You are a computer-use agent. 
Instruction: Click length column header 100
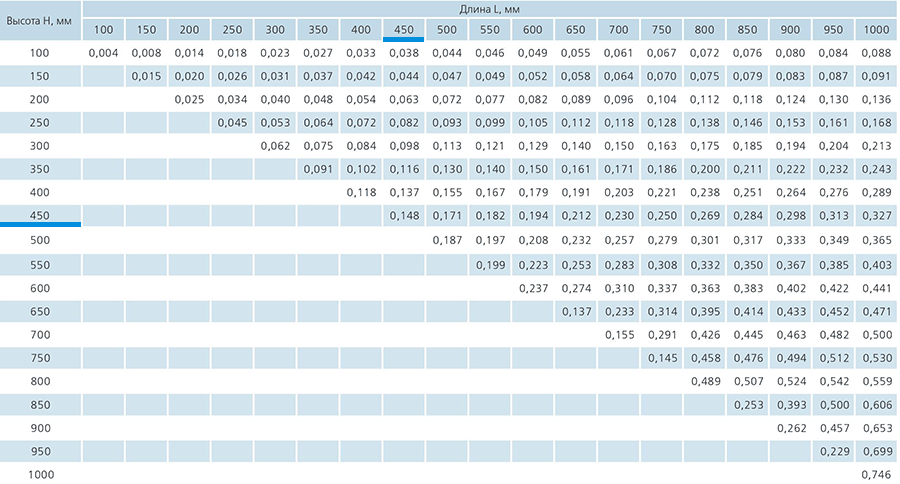pyautogui.click(x=103, y=30)
